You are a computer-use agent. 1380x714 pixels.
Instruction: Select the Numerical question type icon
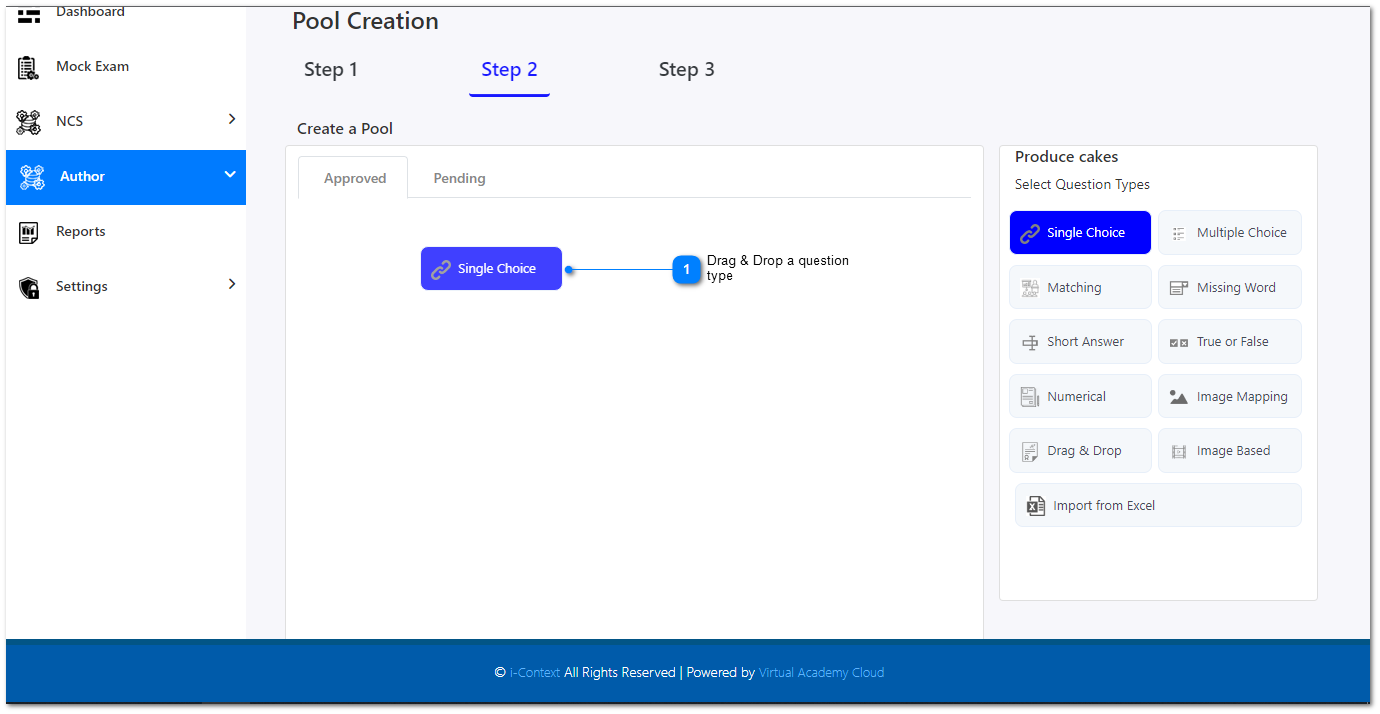[x=1030, y=397]
